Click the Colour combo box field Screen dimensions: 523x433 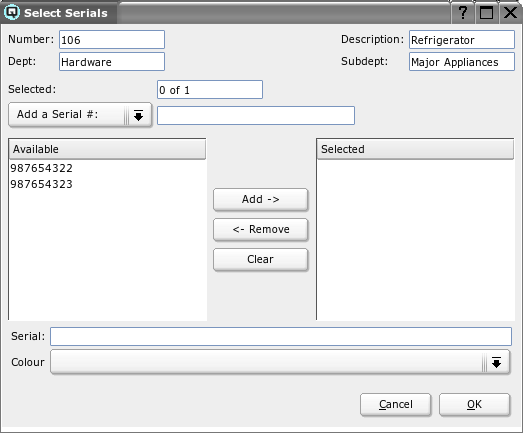click(x=280, y=362)
